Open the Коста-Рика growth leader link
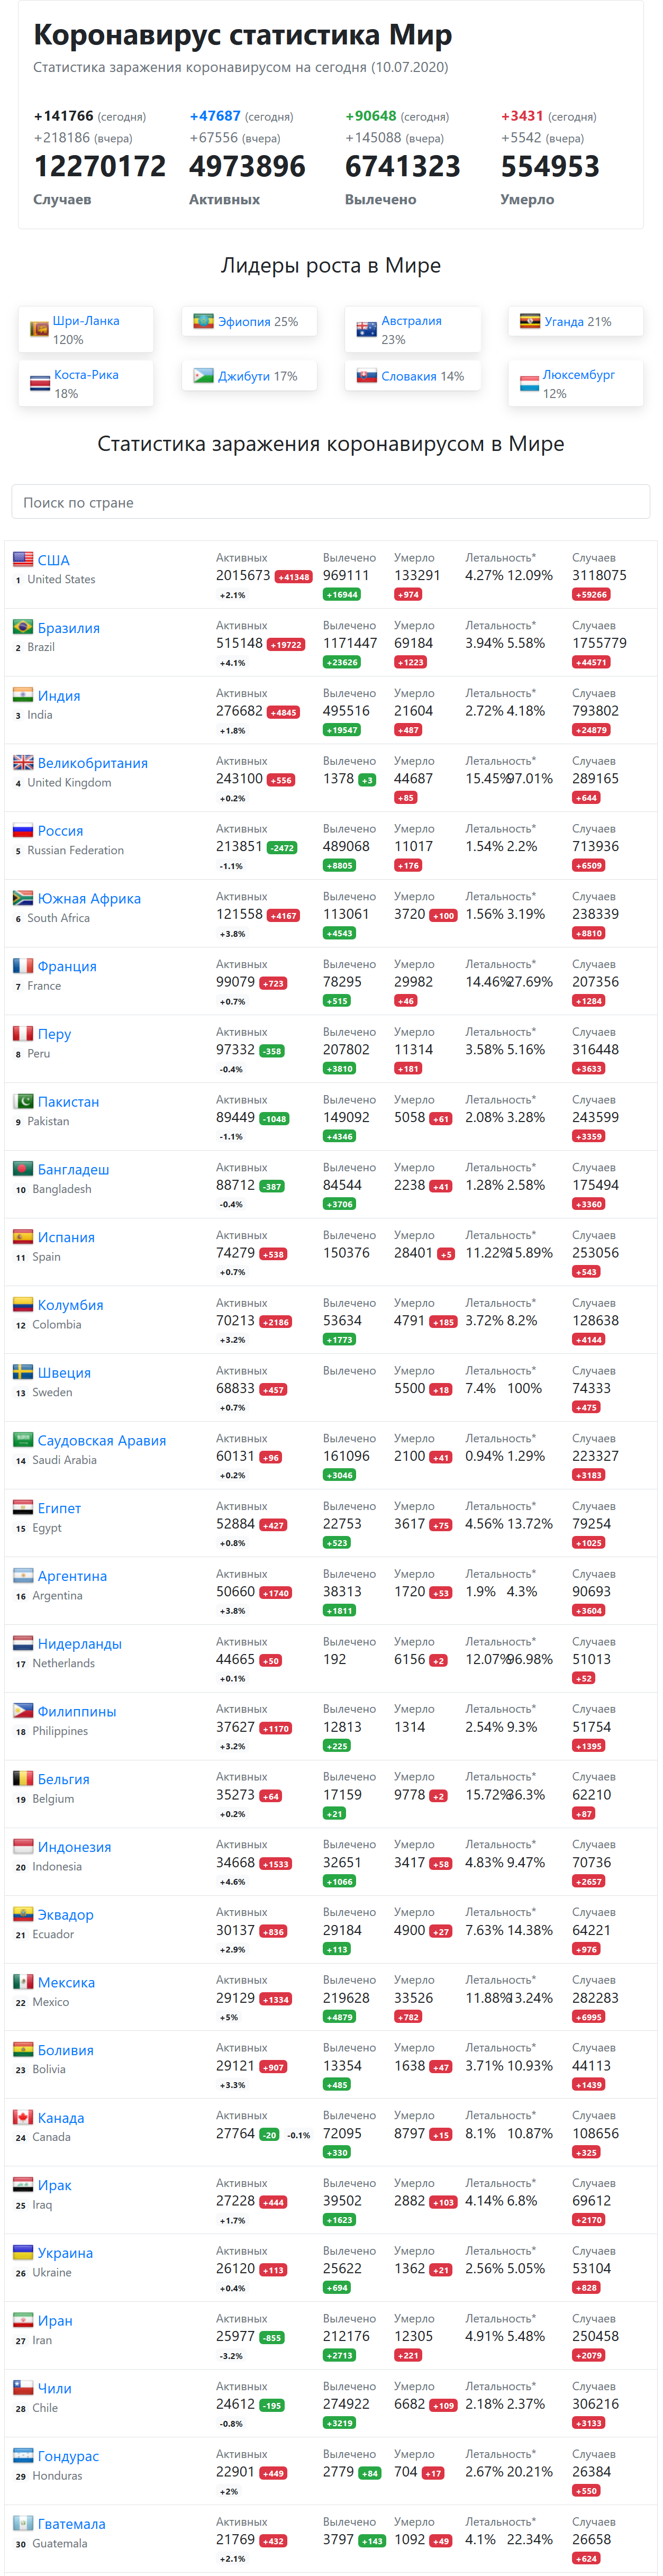The image size is (663, 2576). (86, 375)
